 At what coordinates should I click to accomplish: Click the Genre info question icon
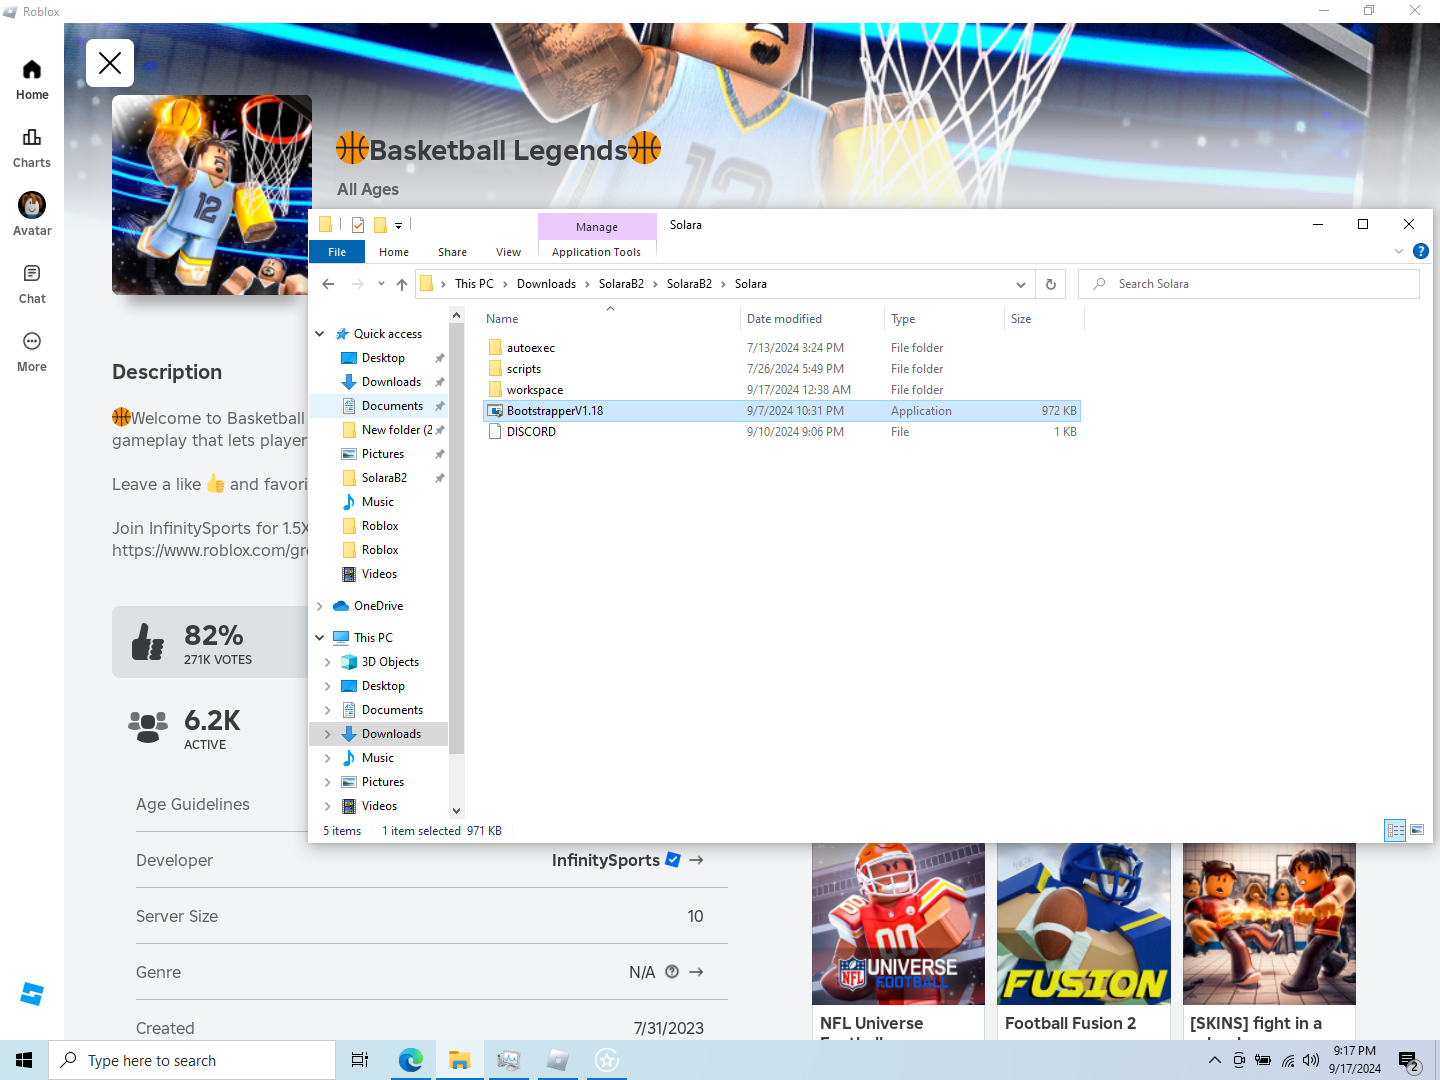672,971
